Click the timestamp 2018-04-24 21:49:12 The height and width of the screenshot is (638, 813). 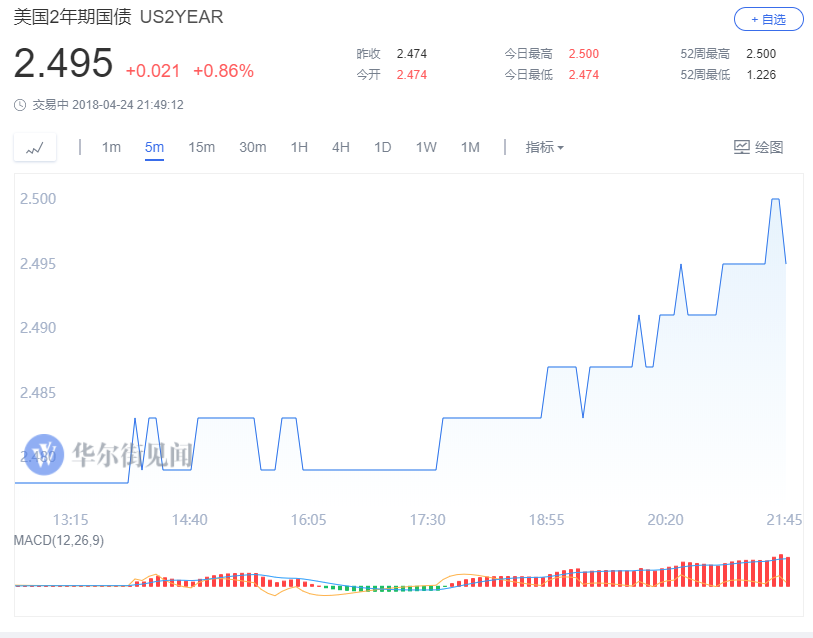(128, 105)
